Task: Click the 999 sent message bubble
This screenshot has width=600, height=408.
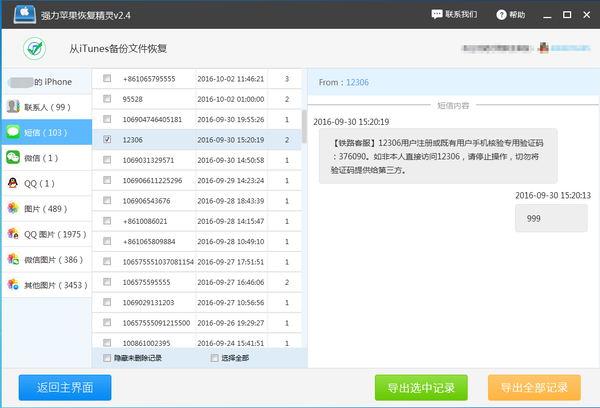Action: pos(551,218)
